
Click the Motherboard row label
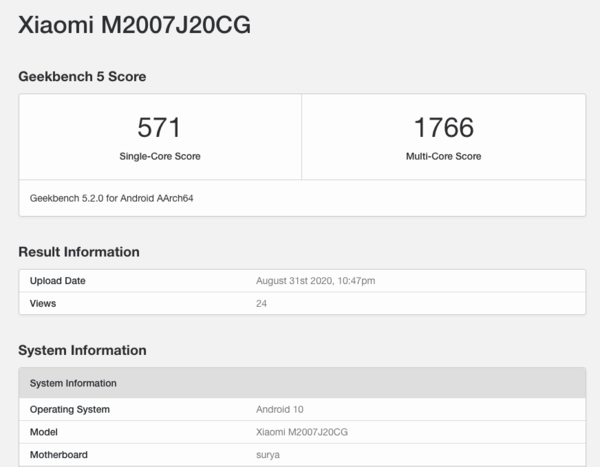(x=59, y=455)
